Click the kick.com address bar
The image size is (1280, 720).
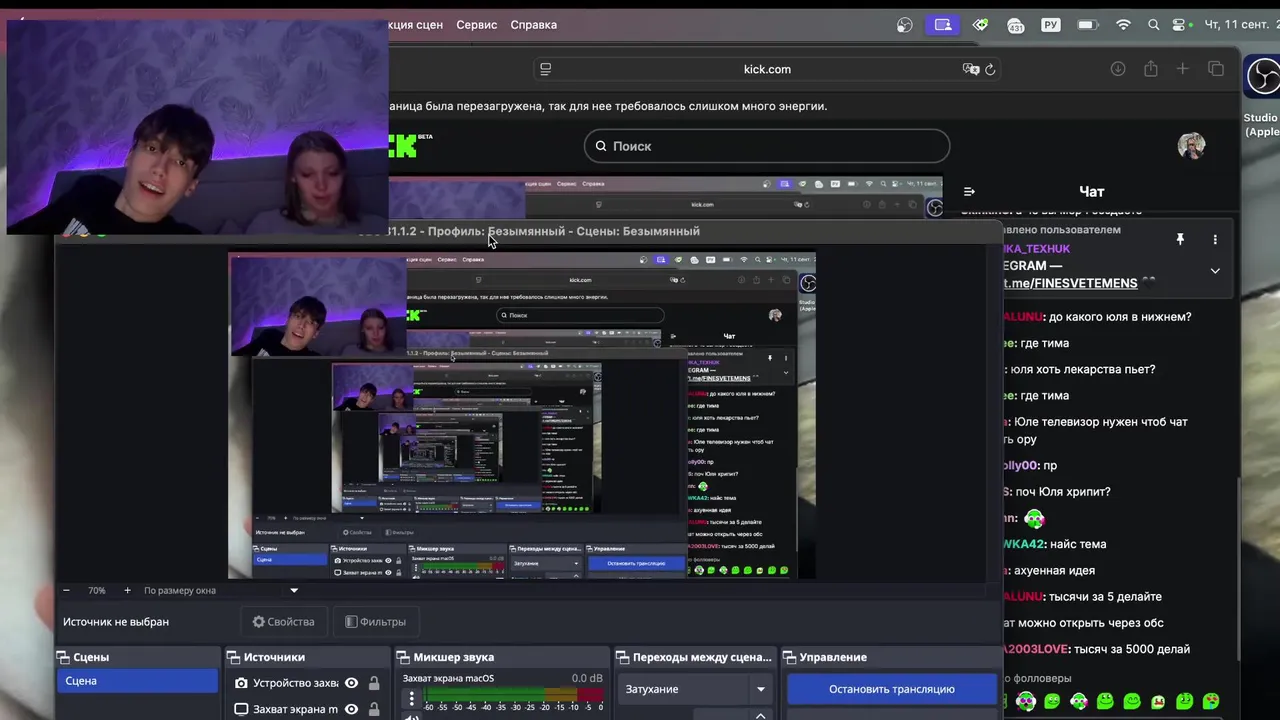pos(767,69)
